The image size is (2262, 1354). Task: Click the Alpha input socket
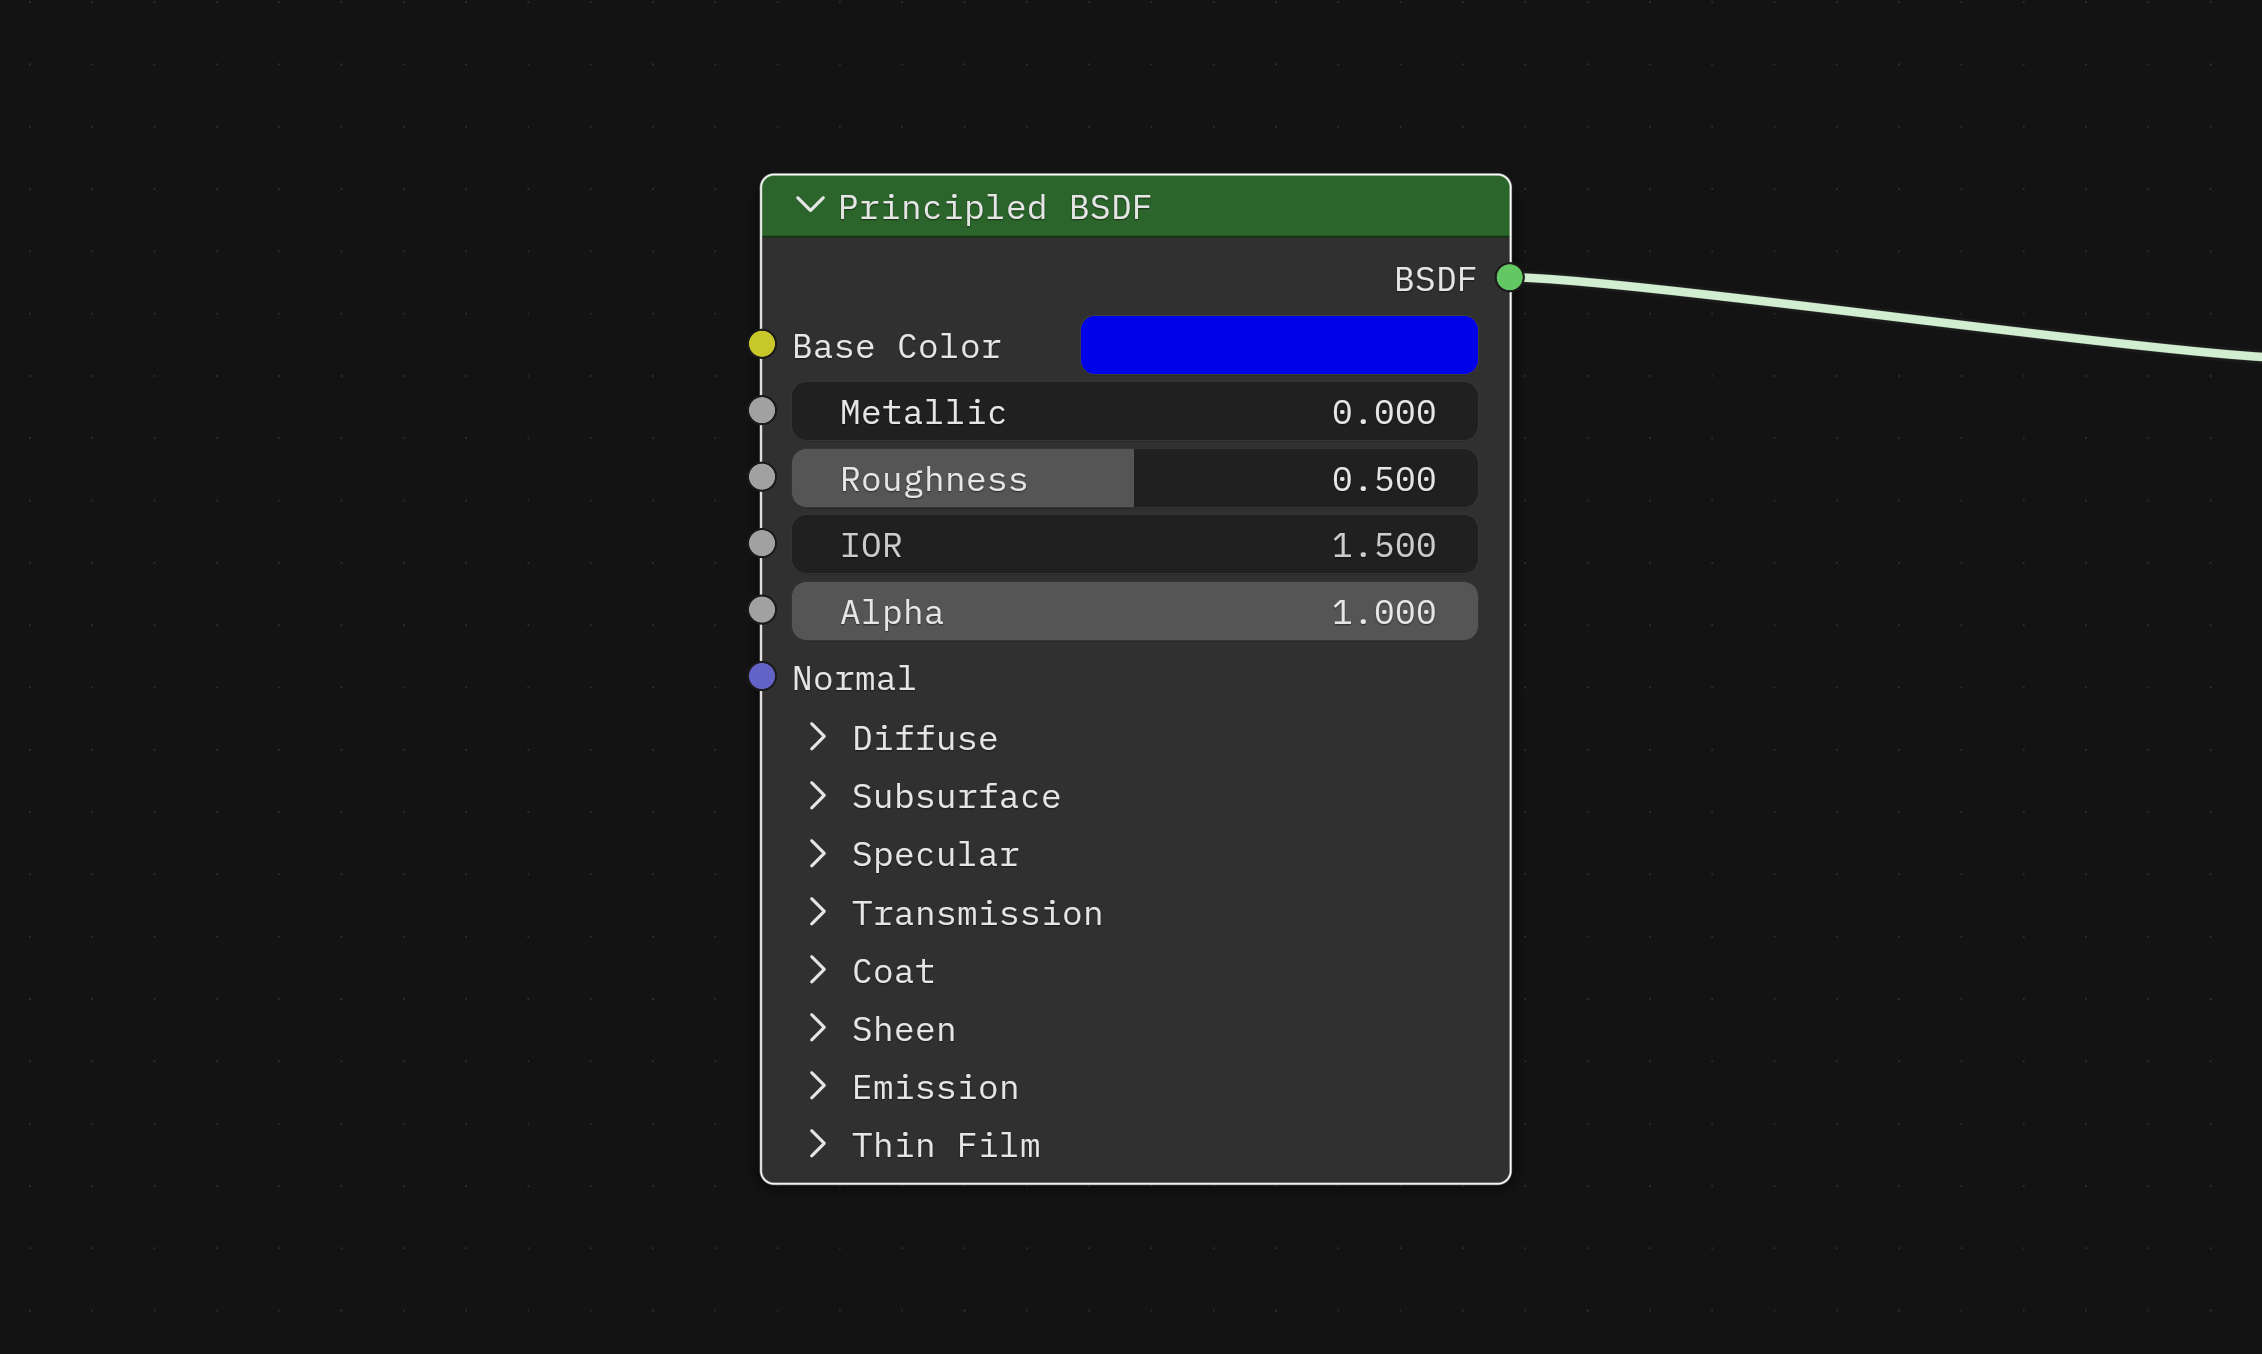point(762,610)
